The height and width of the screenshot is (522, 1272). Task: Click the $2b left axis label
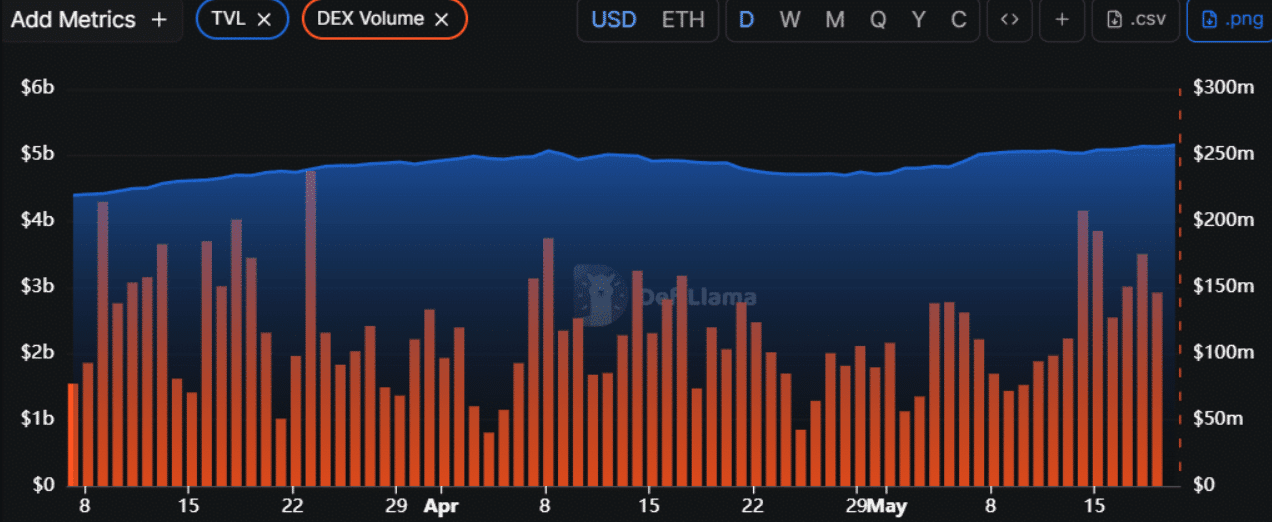[38, 353]
